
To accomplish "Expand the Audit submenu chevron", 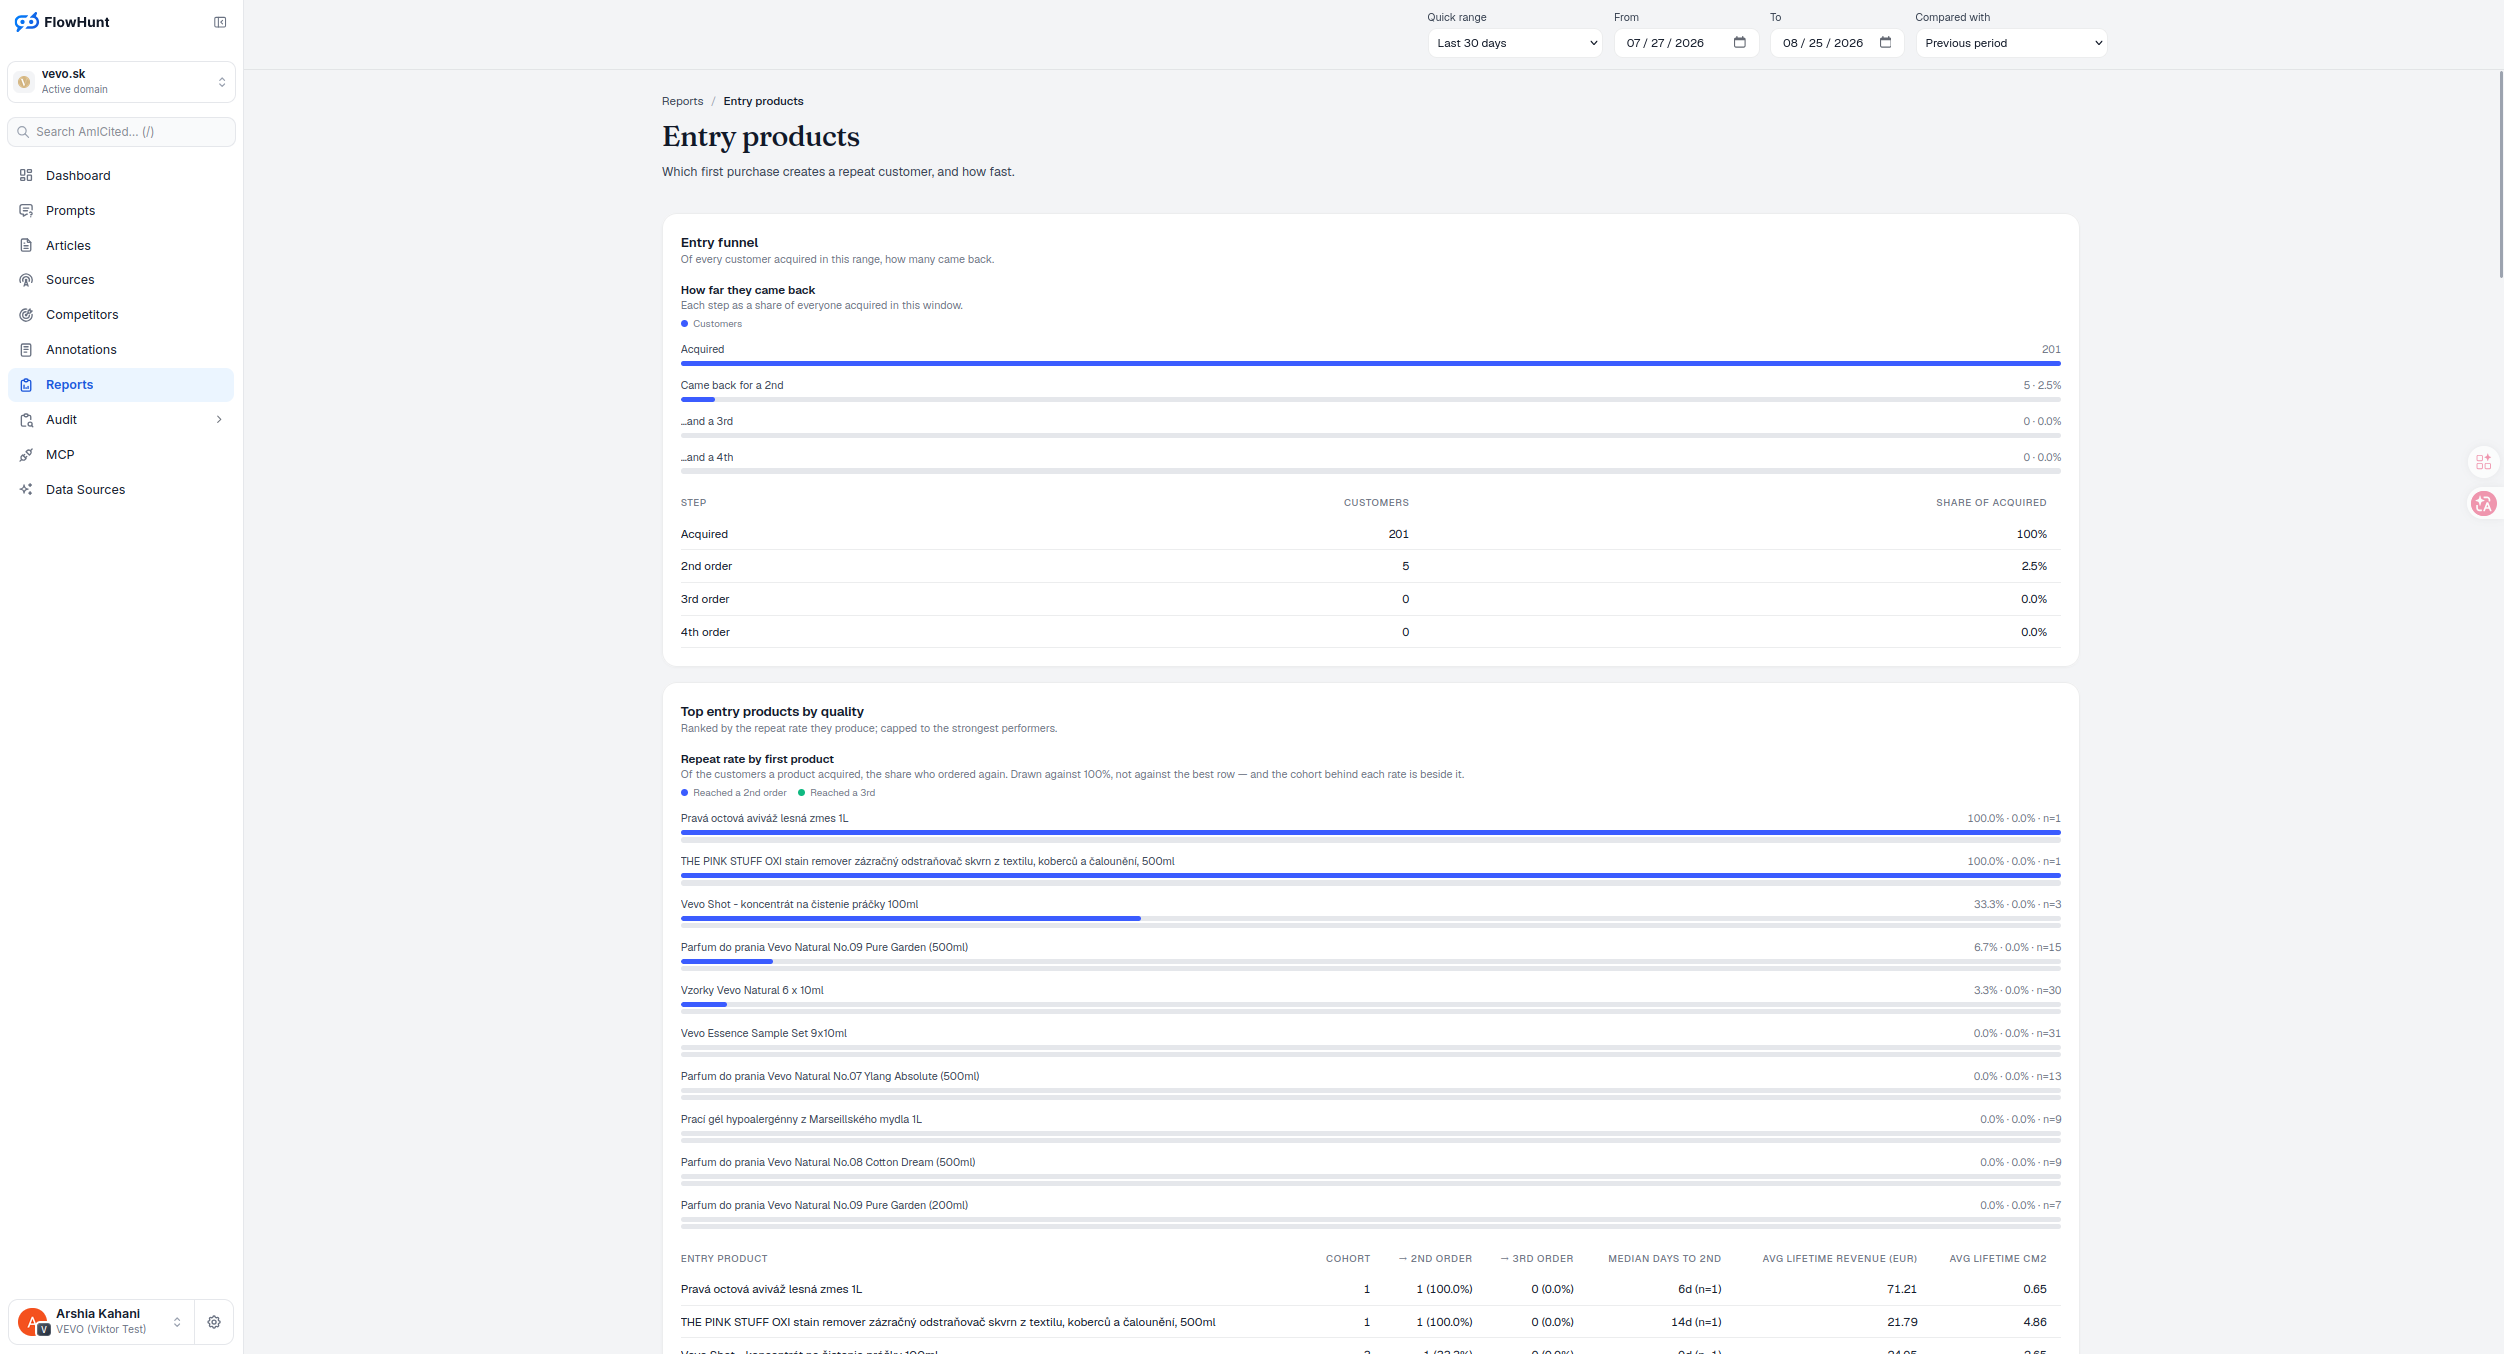I will (219, 420).
